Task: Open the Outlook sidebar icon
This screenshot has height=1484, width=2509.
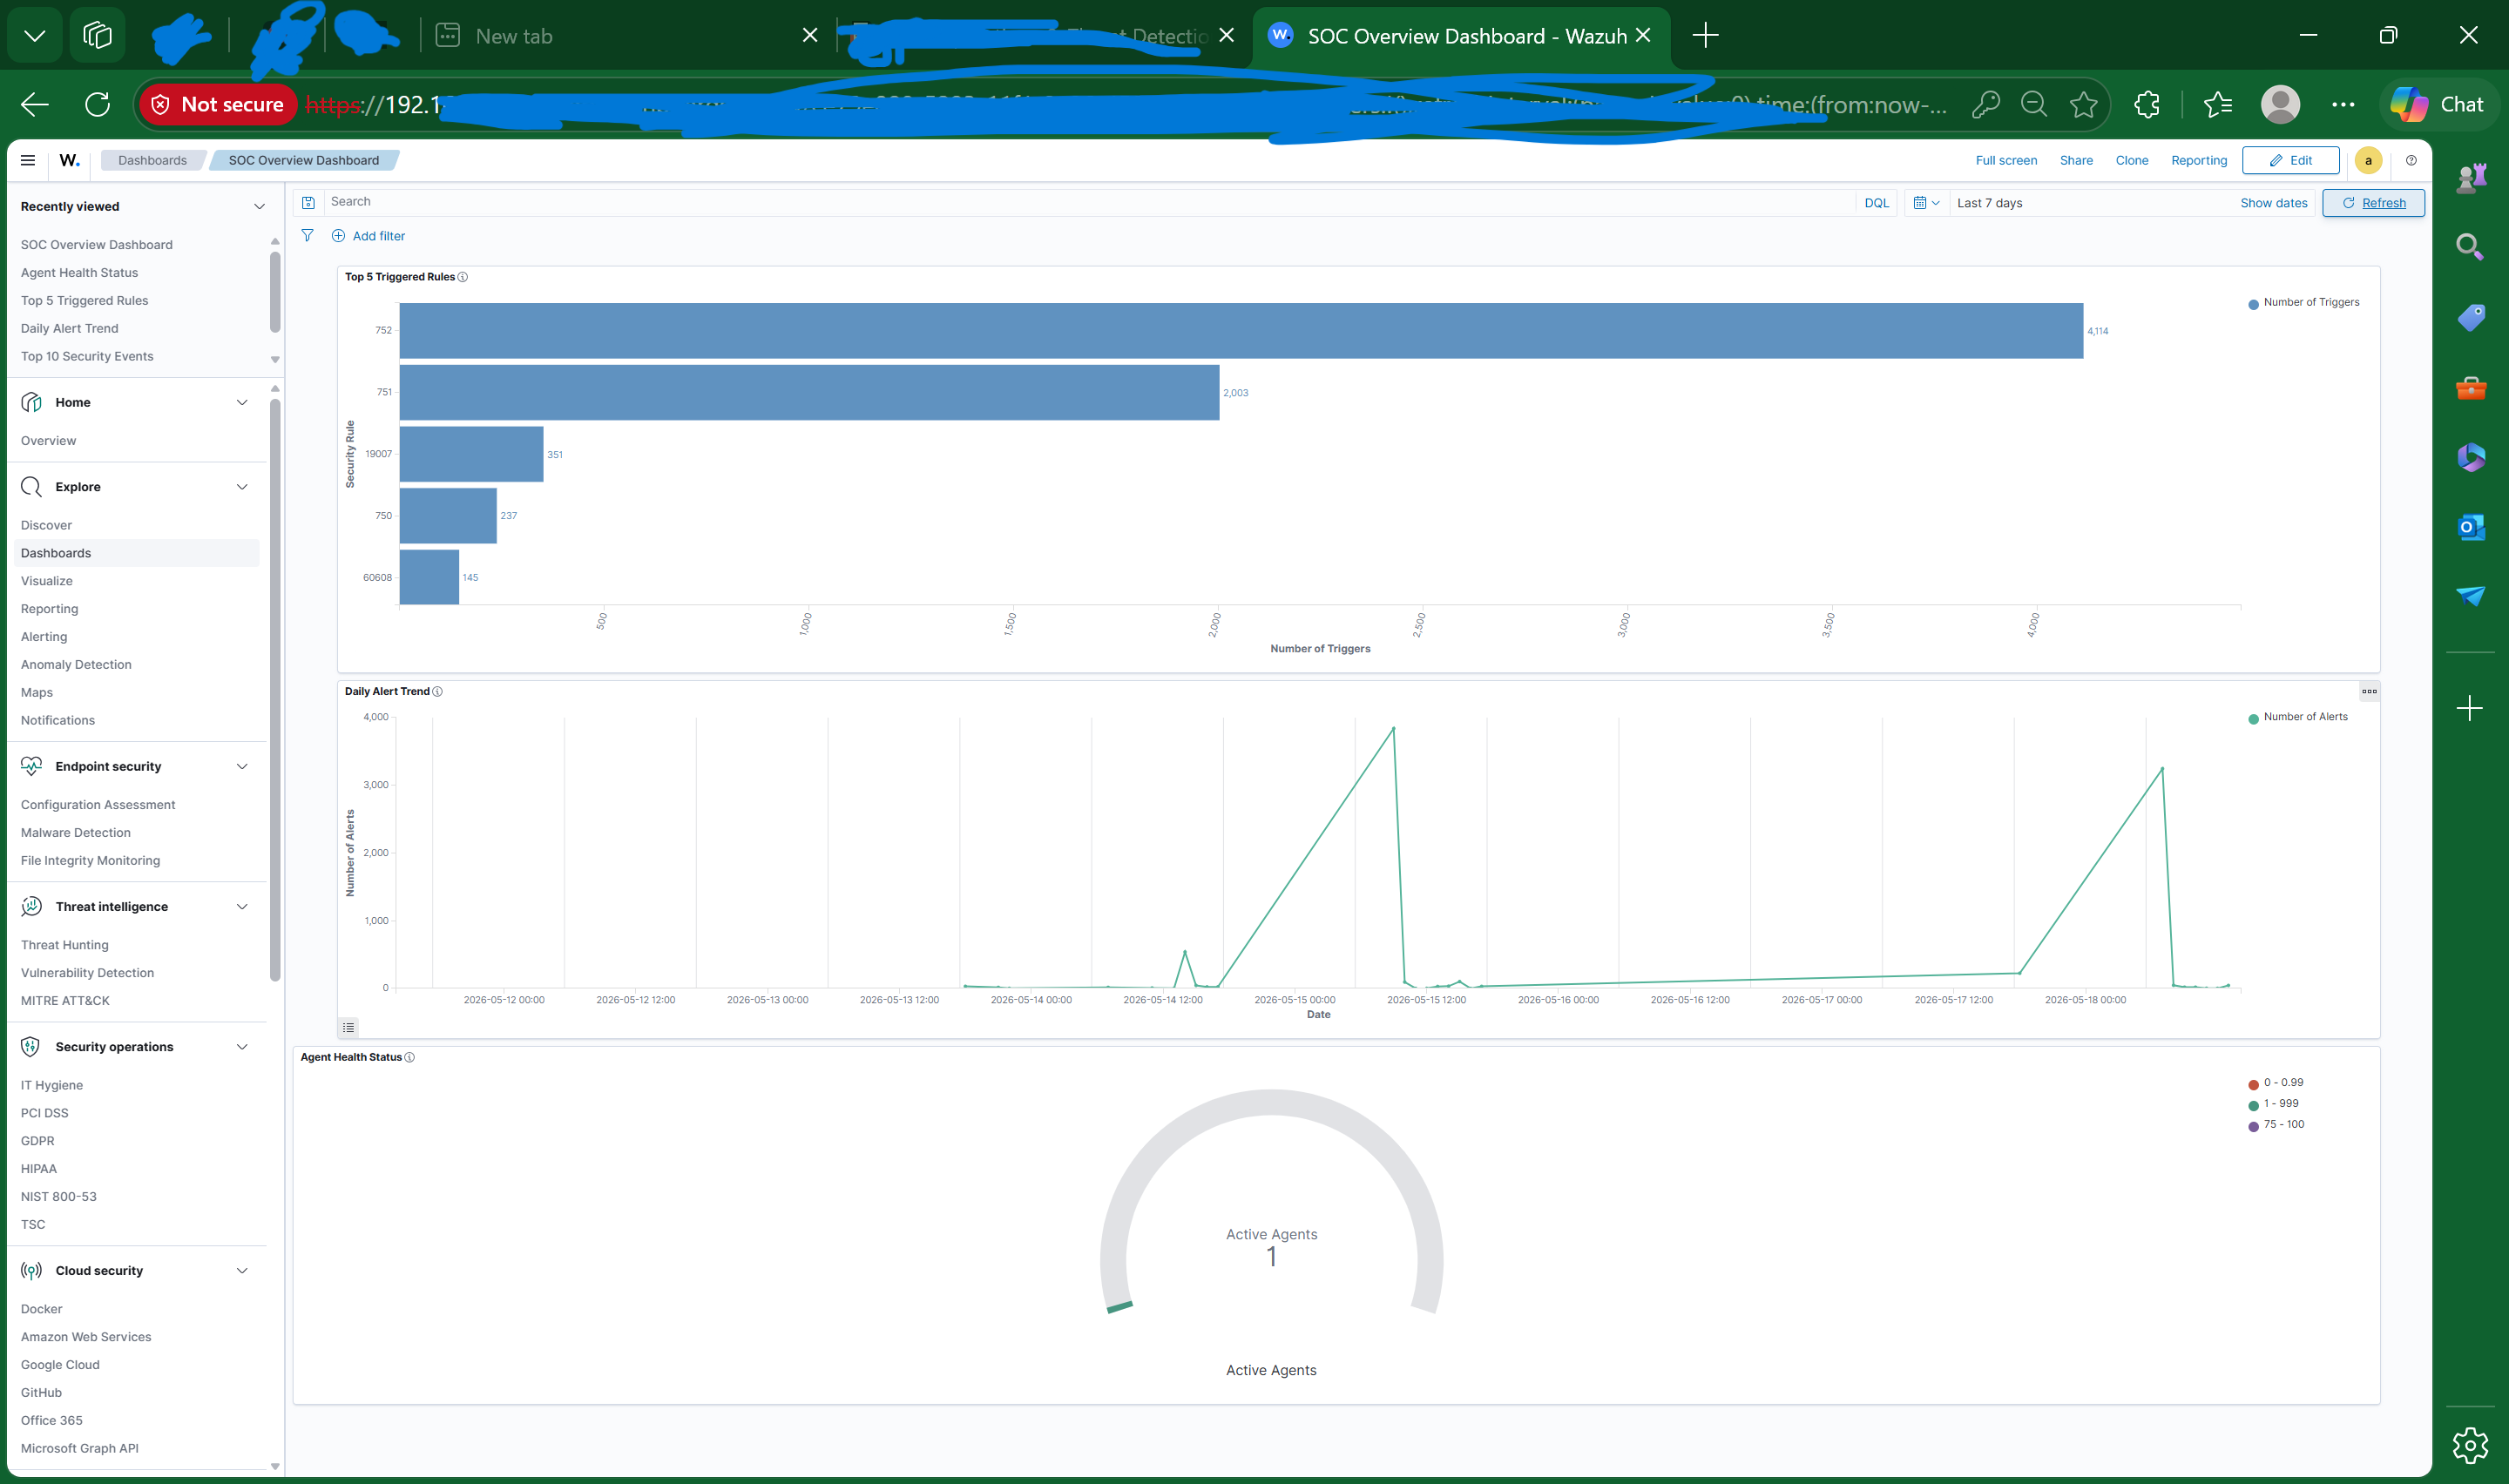Action: click(2470, 527)
